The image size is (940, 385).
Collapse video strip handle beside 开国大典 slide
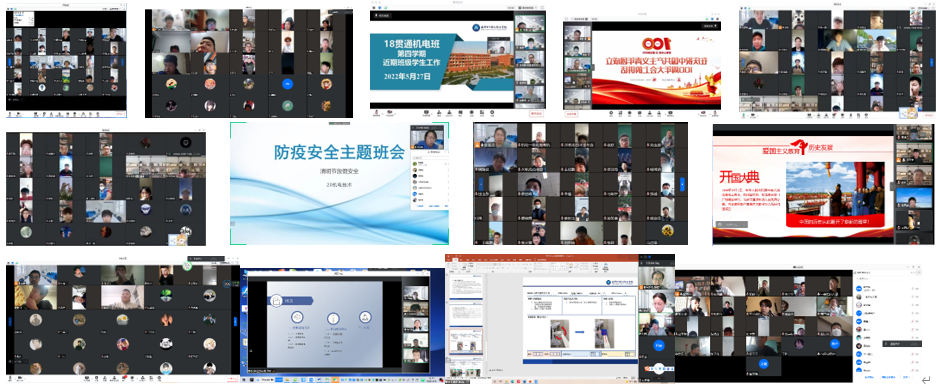coord(891,186)
